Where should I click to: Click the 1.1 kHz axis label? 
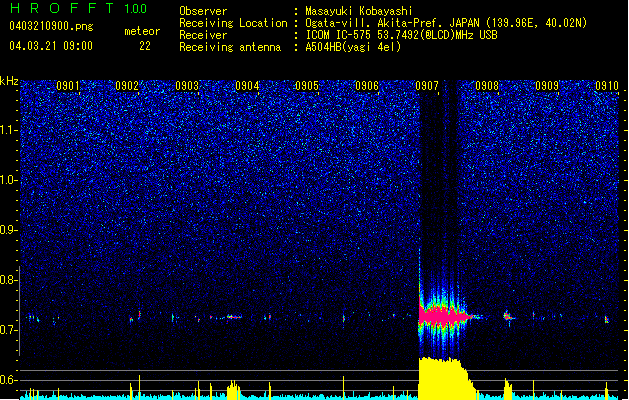(x=9, y=130)
